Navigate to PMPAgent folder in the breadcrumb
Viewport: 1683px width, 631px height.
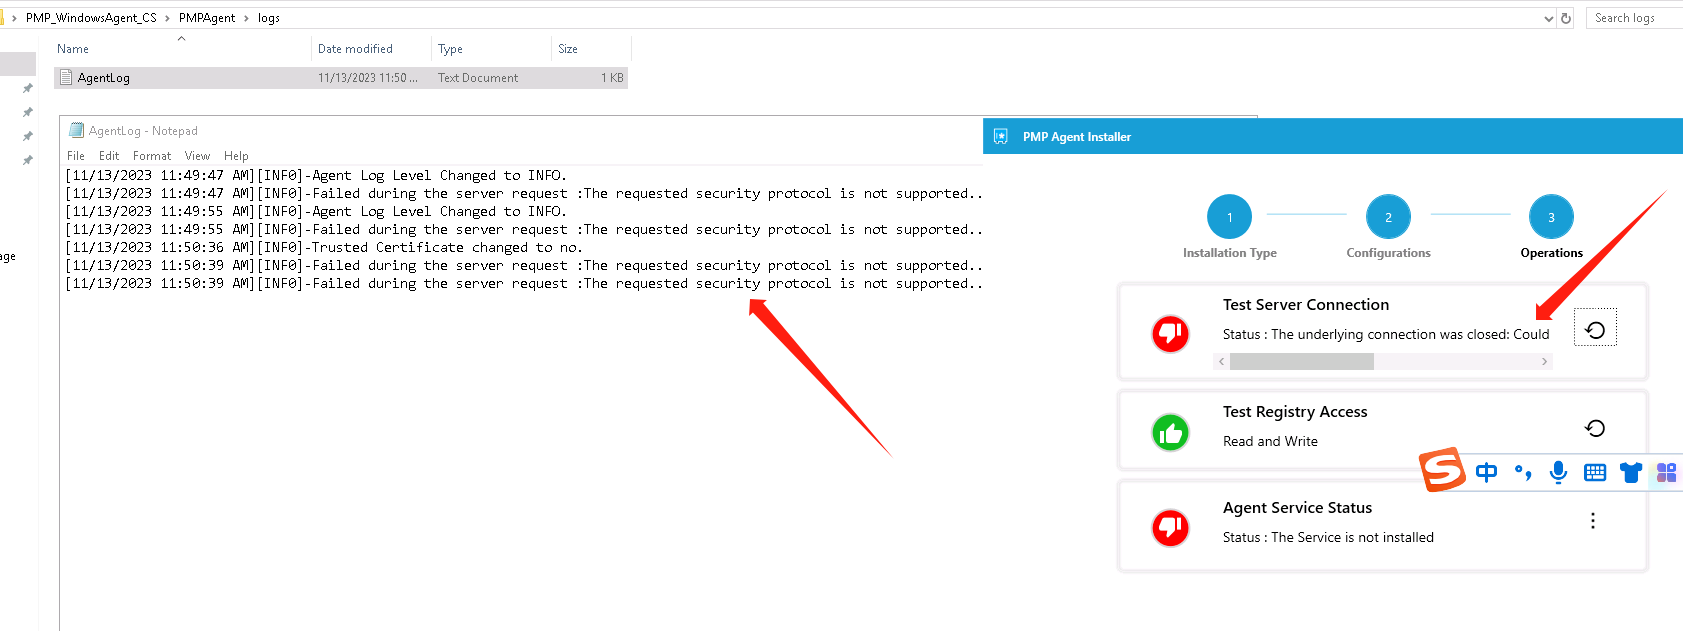click(207, 18)
